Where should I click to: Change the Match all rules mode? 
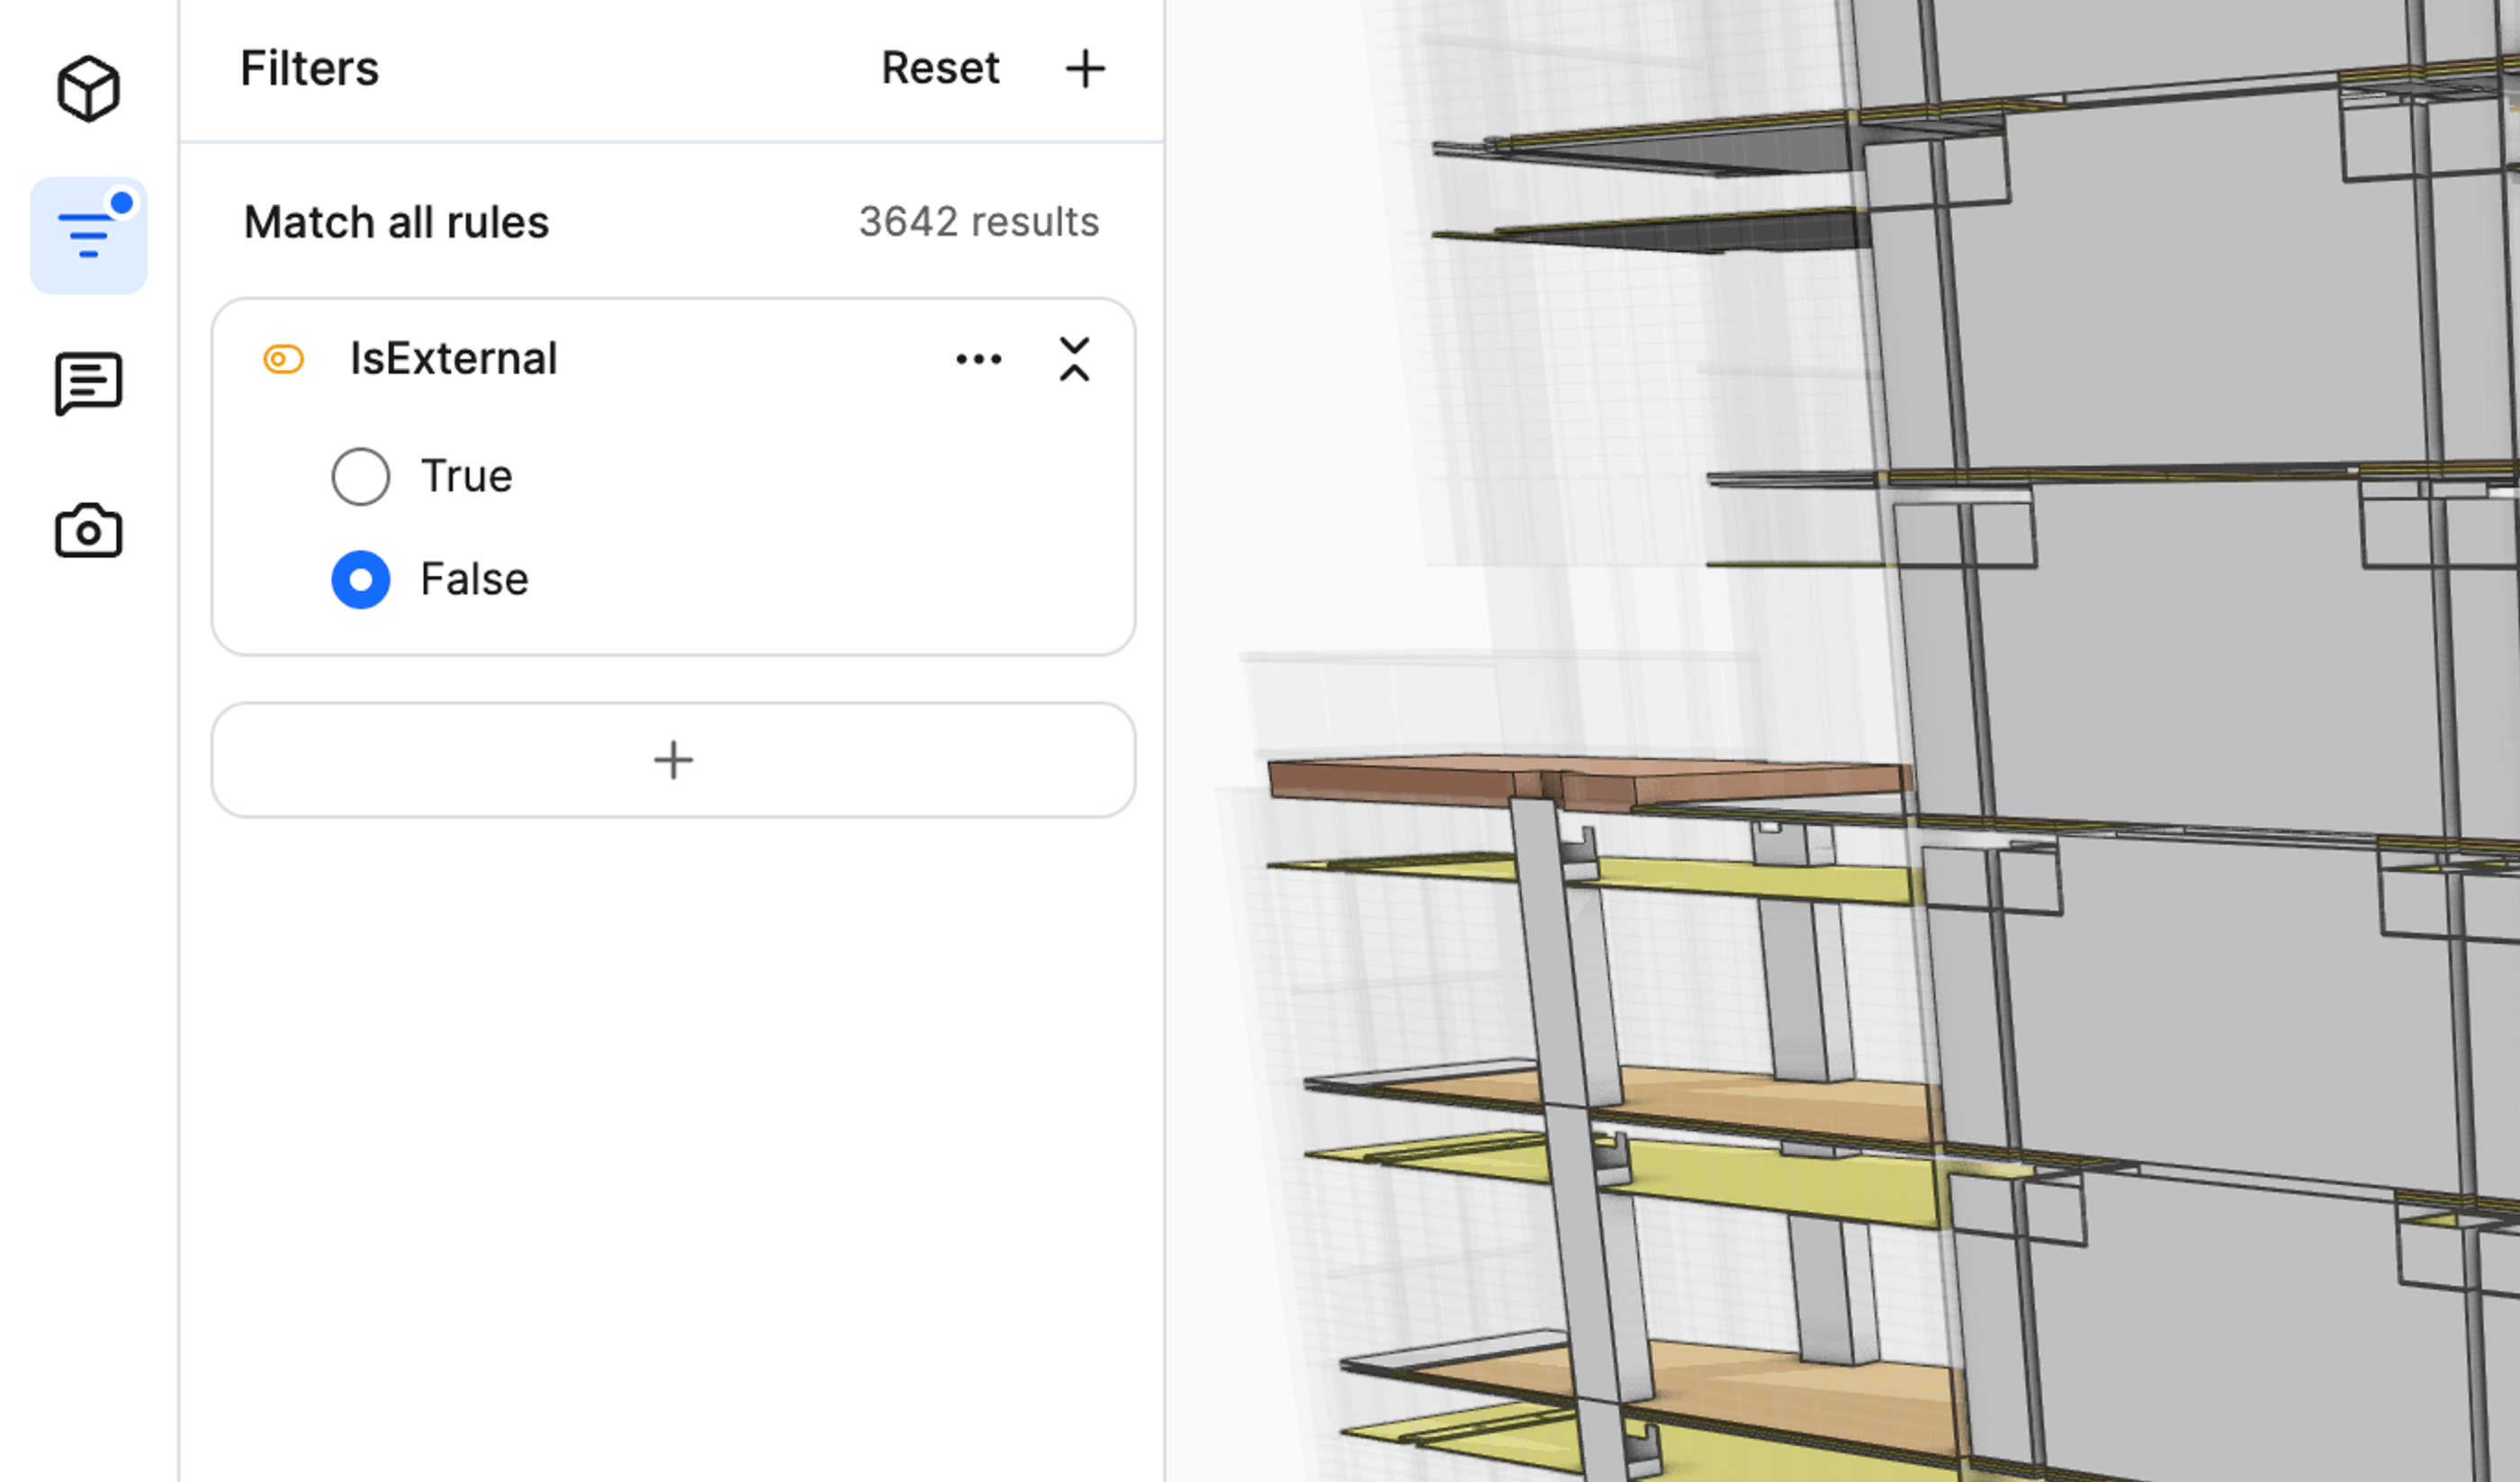pos(396,222)
